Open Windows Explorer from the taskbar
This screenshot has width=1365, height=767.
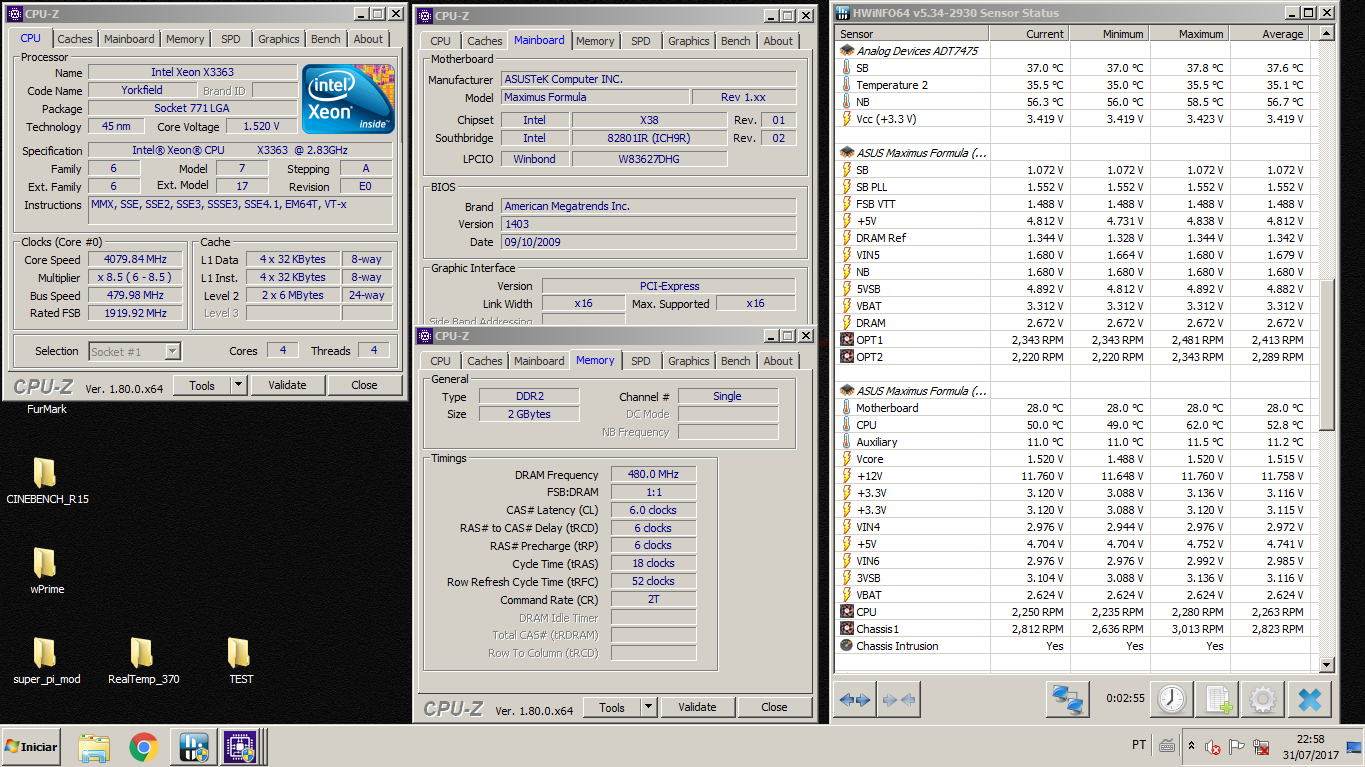click(x=94, y=747)
